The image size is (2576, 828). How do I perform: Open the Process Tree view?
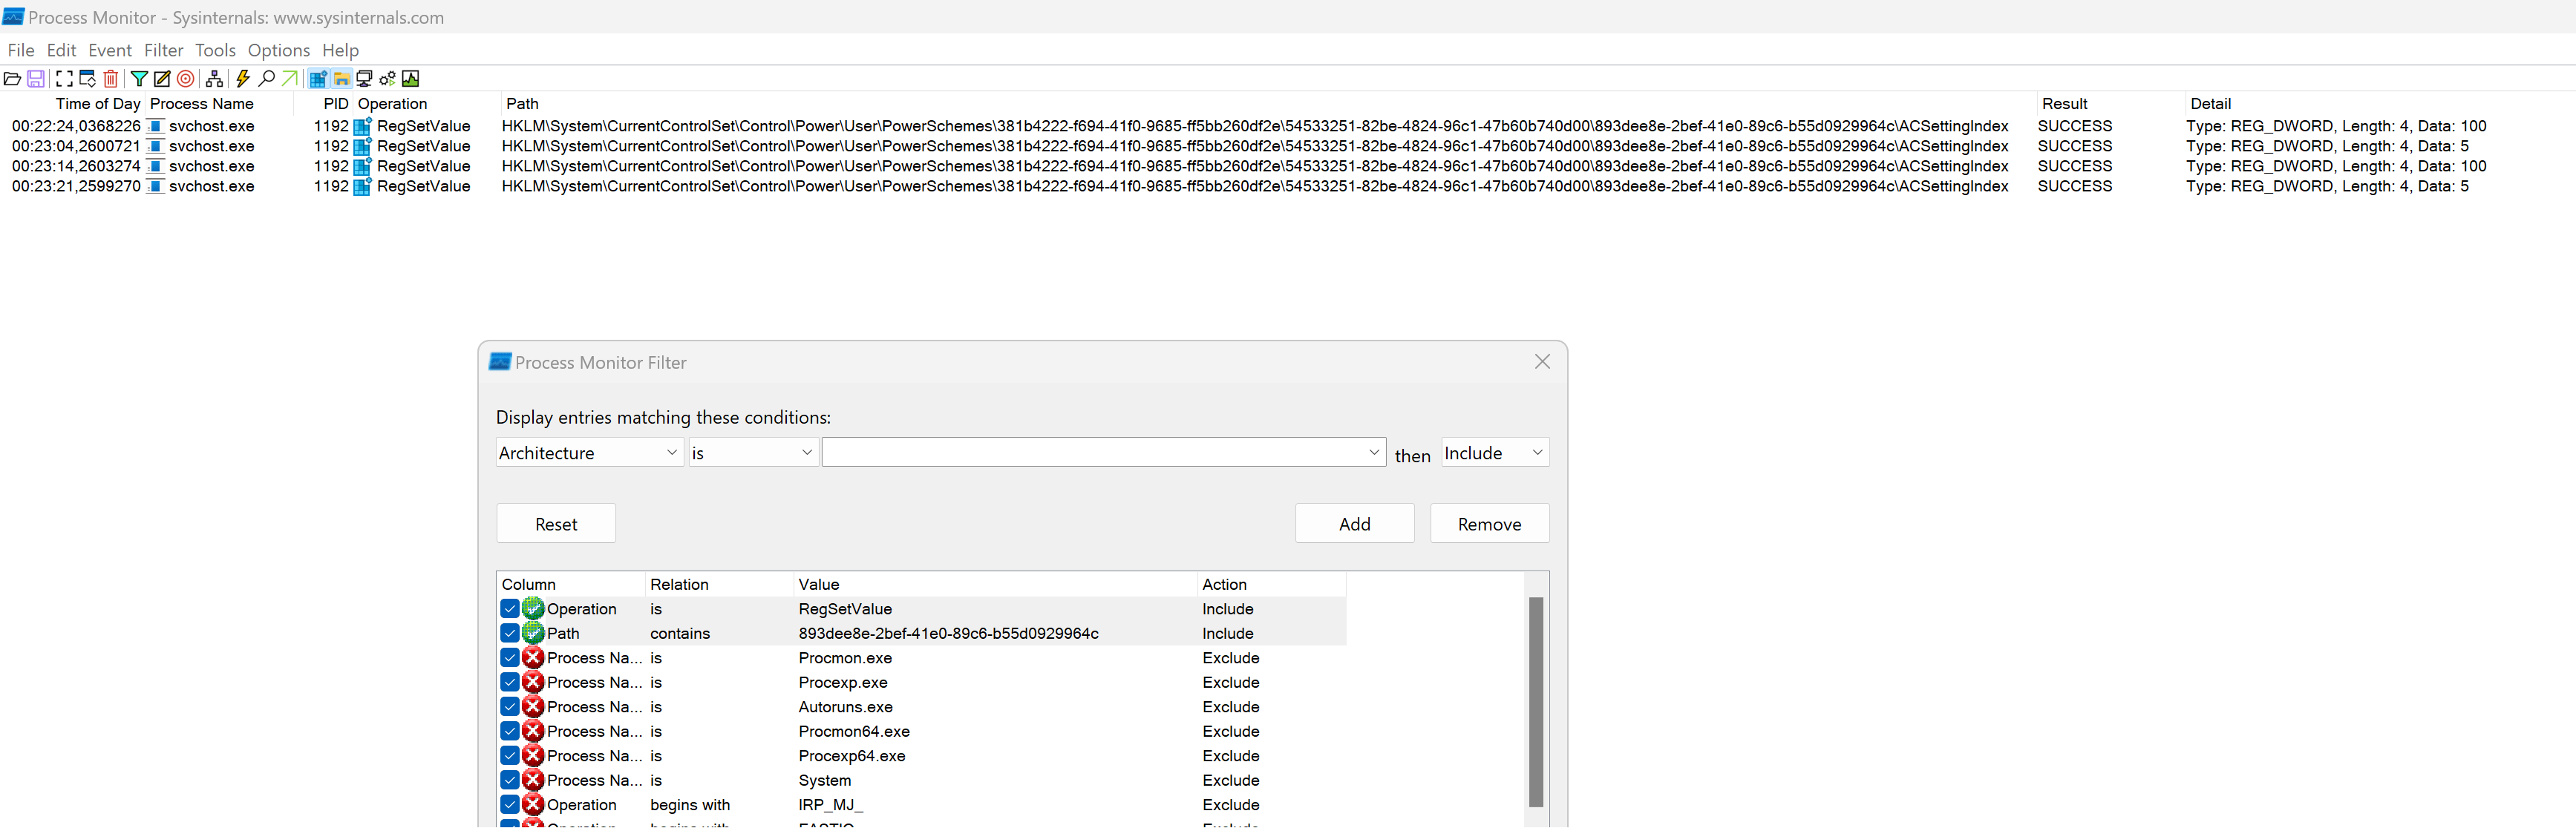[214, 79]
